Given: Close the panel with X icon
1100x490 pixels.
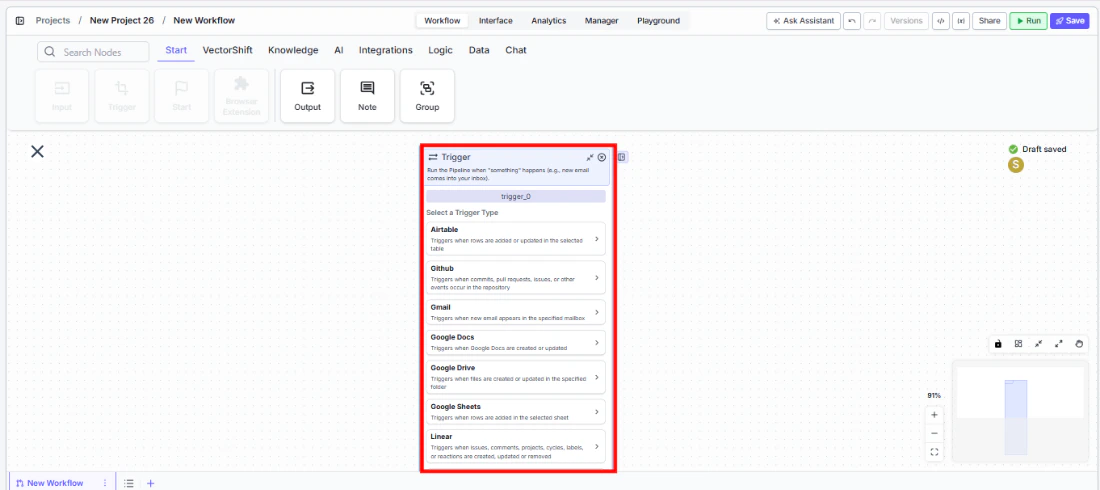Looking at the screenshot, I should [37, 151].
